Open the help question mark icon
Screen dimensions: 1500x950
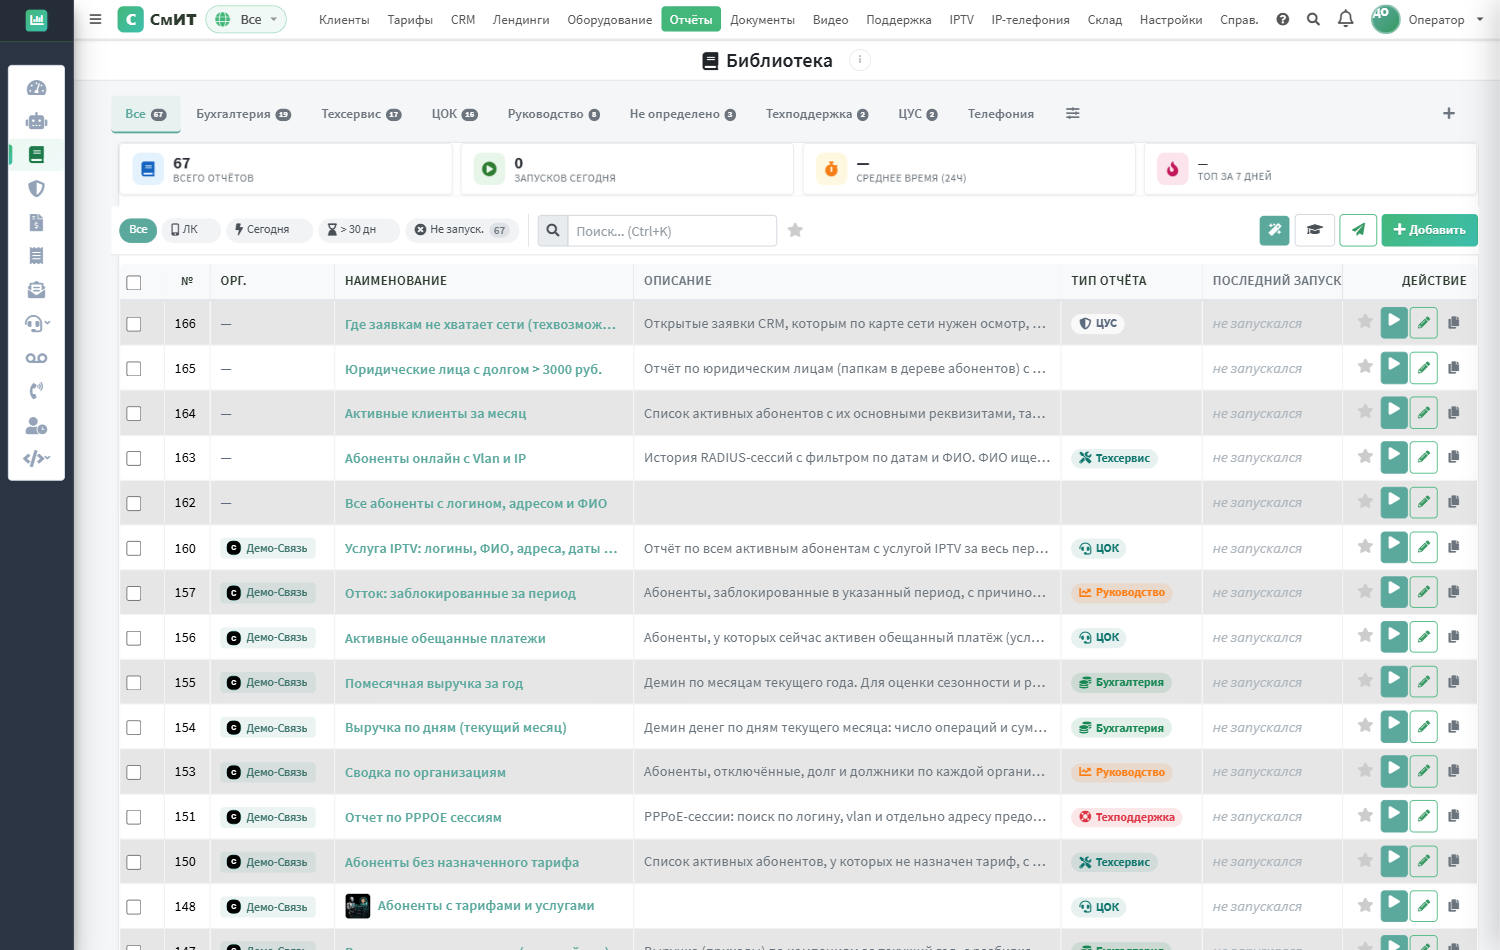1283,19
